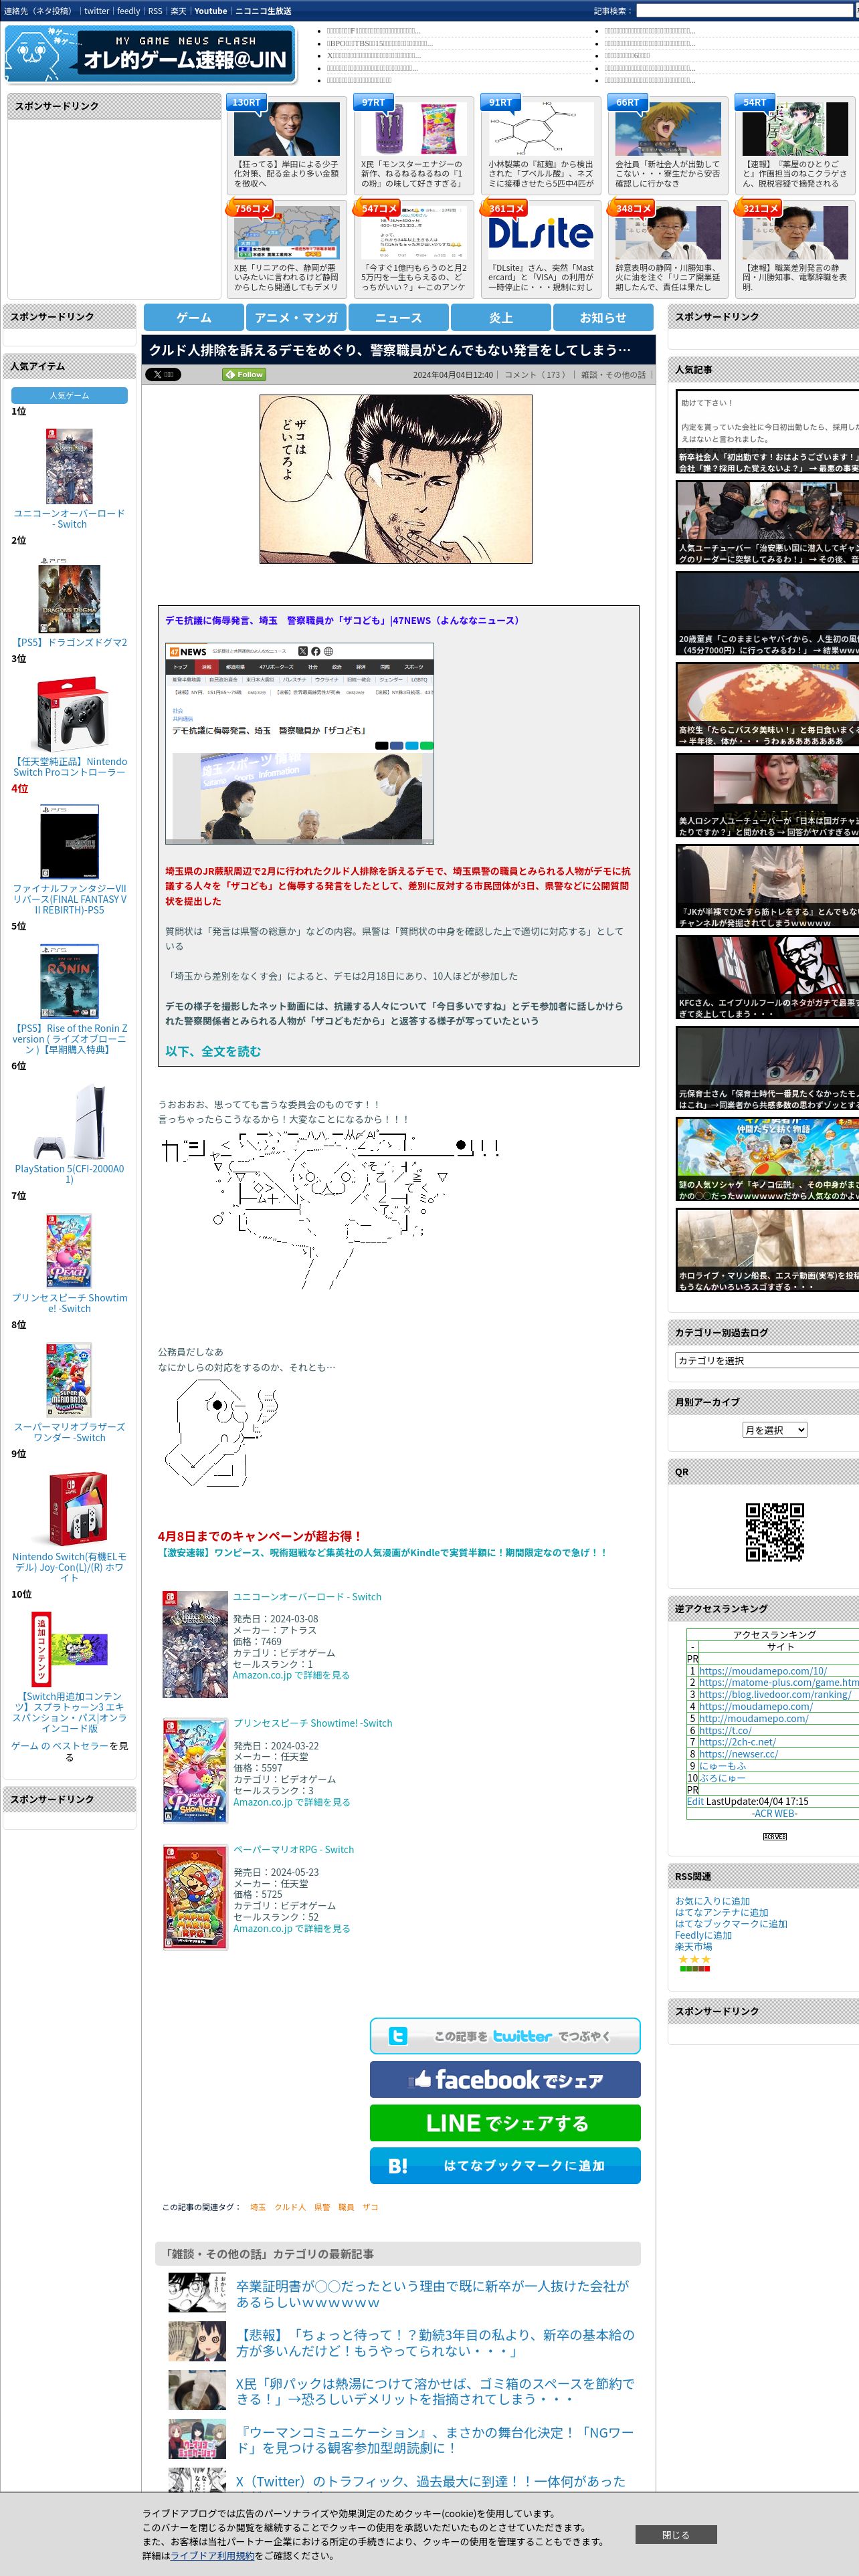Open the ニュース navigation tab
Image resolution: width=859 pixels, height=2576 pixels.
tap(398, 317)
